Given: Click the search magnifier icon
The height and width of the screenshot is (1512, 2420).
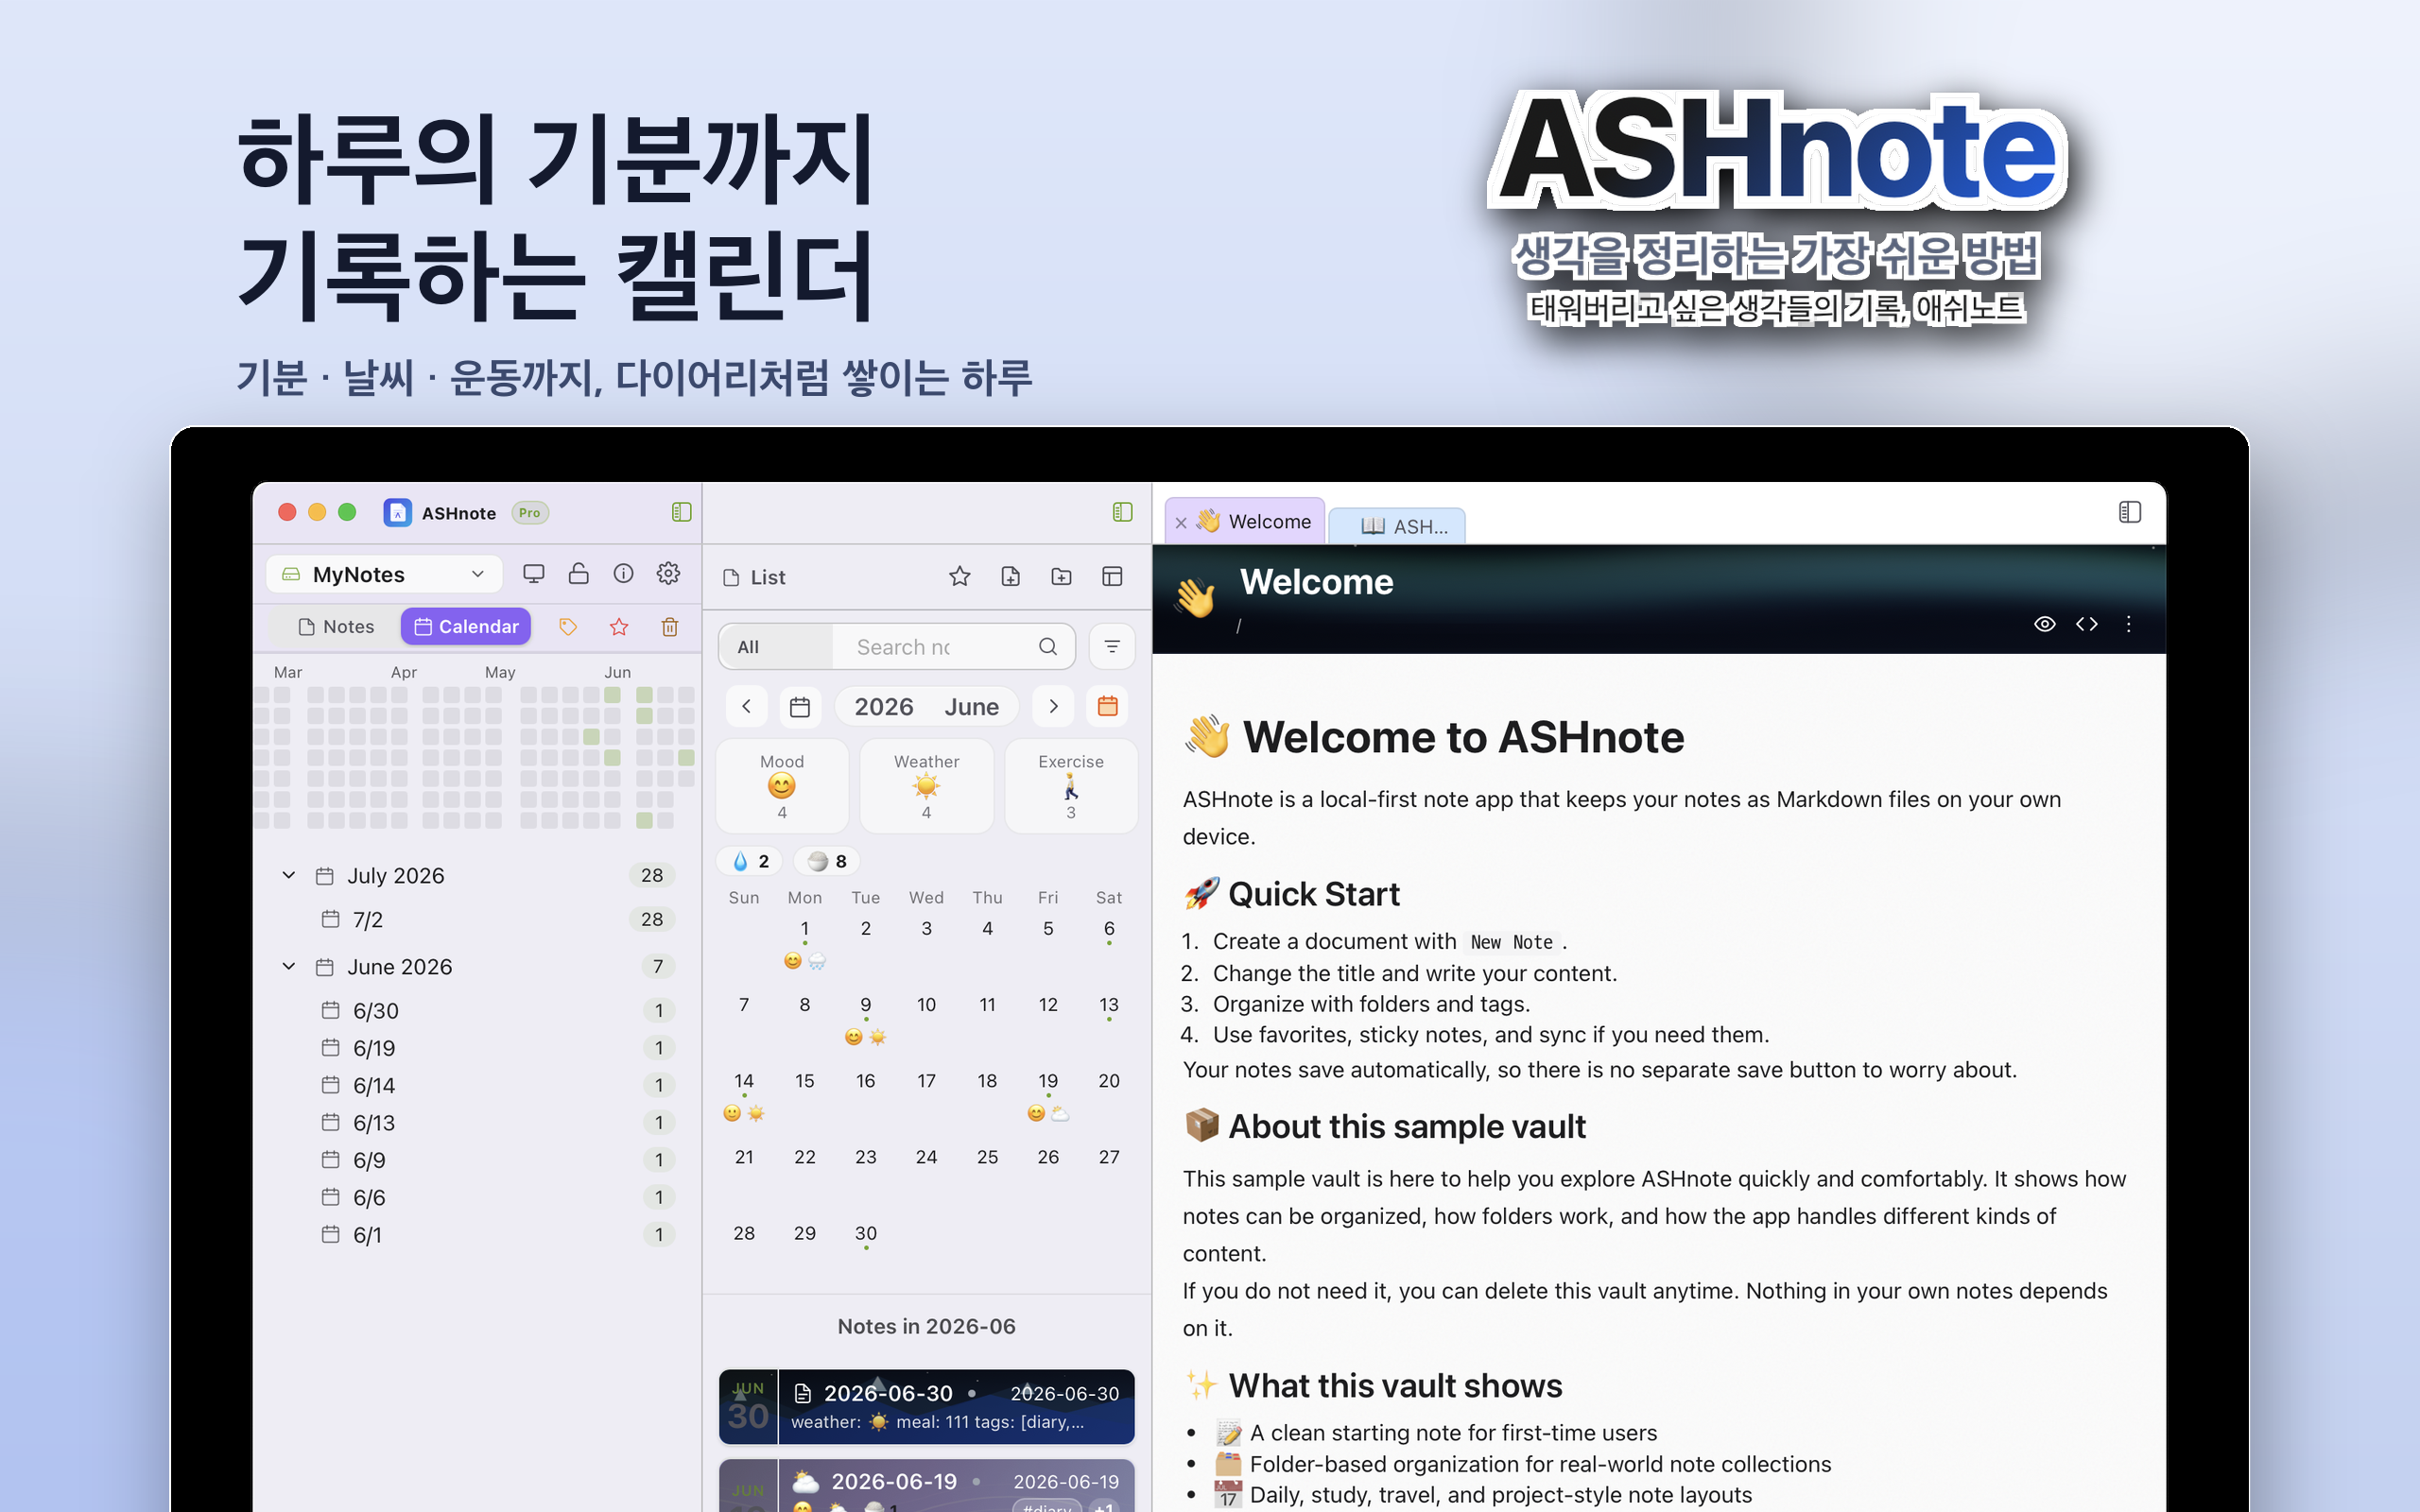Looking at the screenshot, I should tap(1048, 647).
